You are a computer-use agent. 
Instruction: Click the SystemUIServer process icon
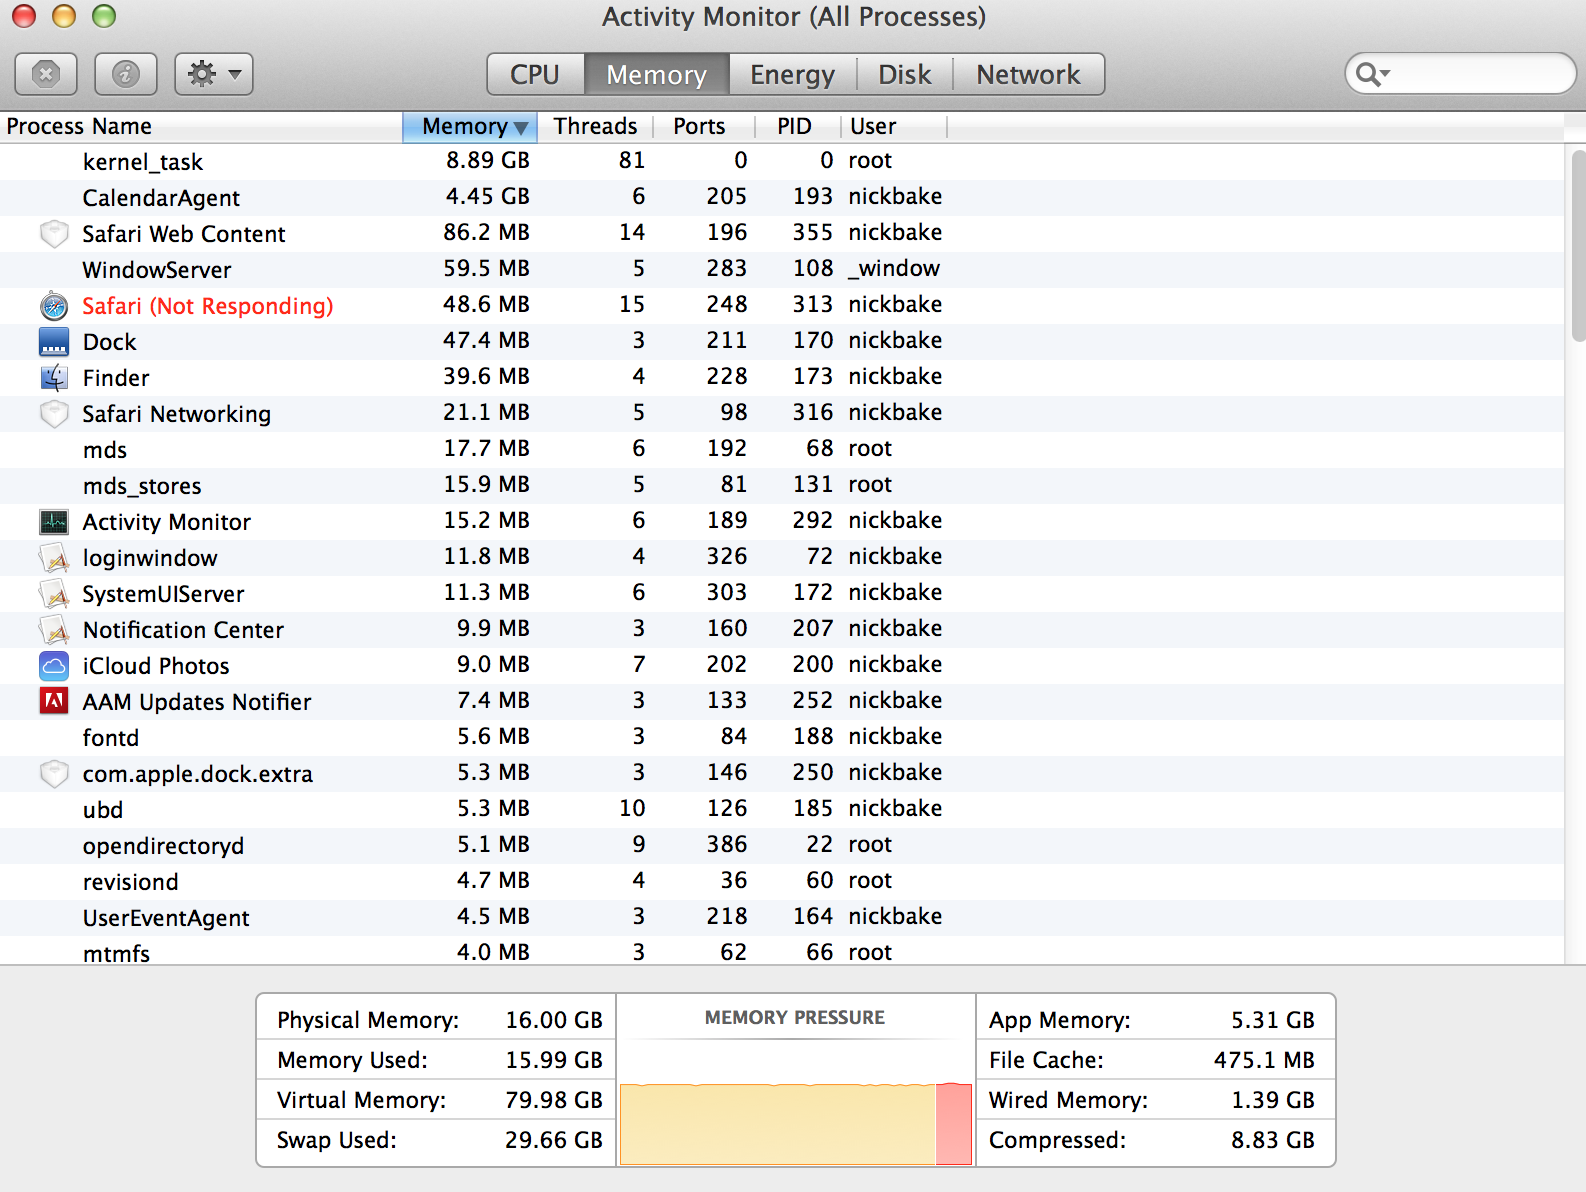54,594
